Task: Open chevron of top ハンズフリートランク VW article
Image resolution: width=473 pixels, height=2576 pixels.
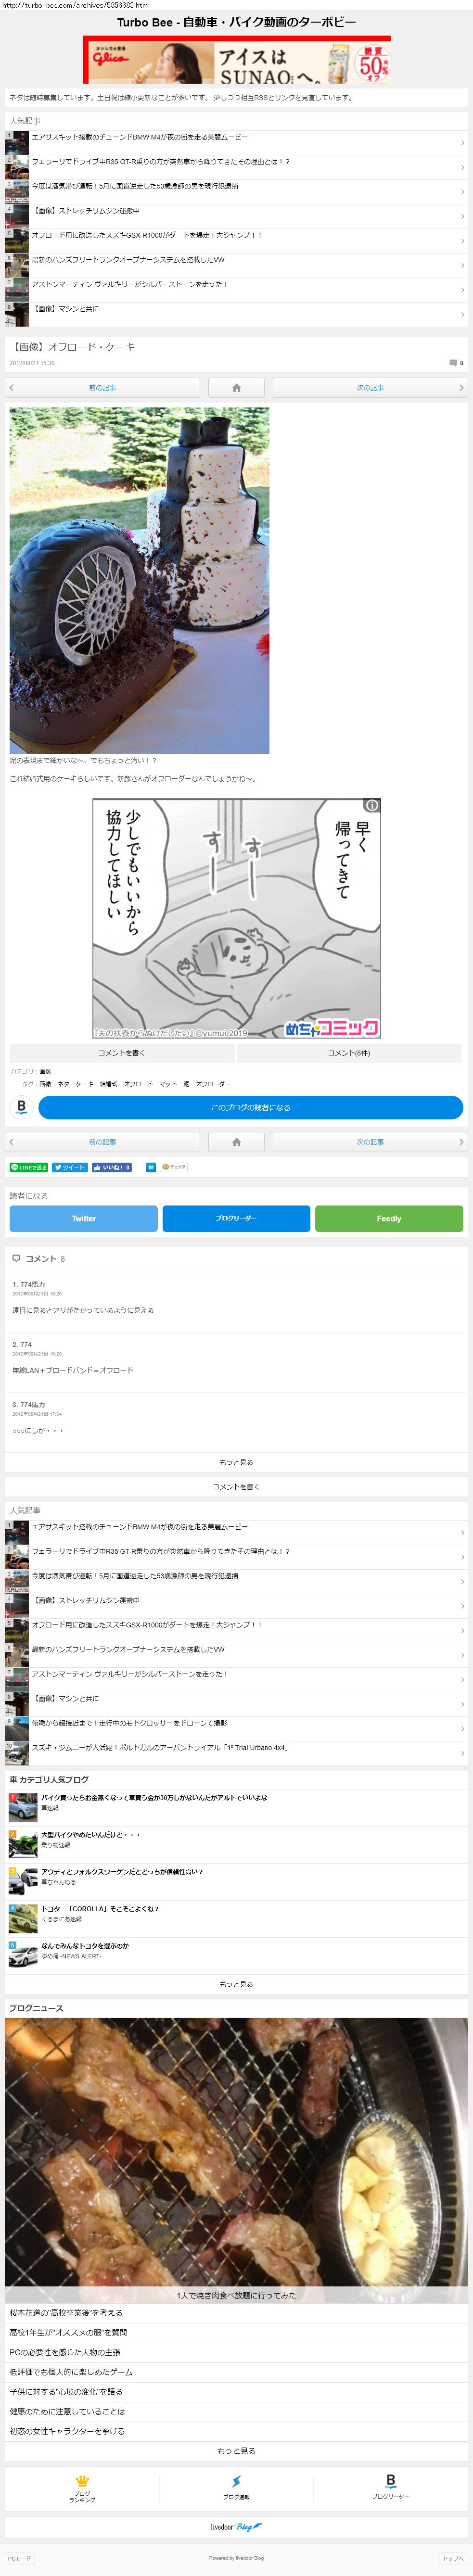Action: (461, 265)
